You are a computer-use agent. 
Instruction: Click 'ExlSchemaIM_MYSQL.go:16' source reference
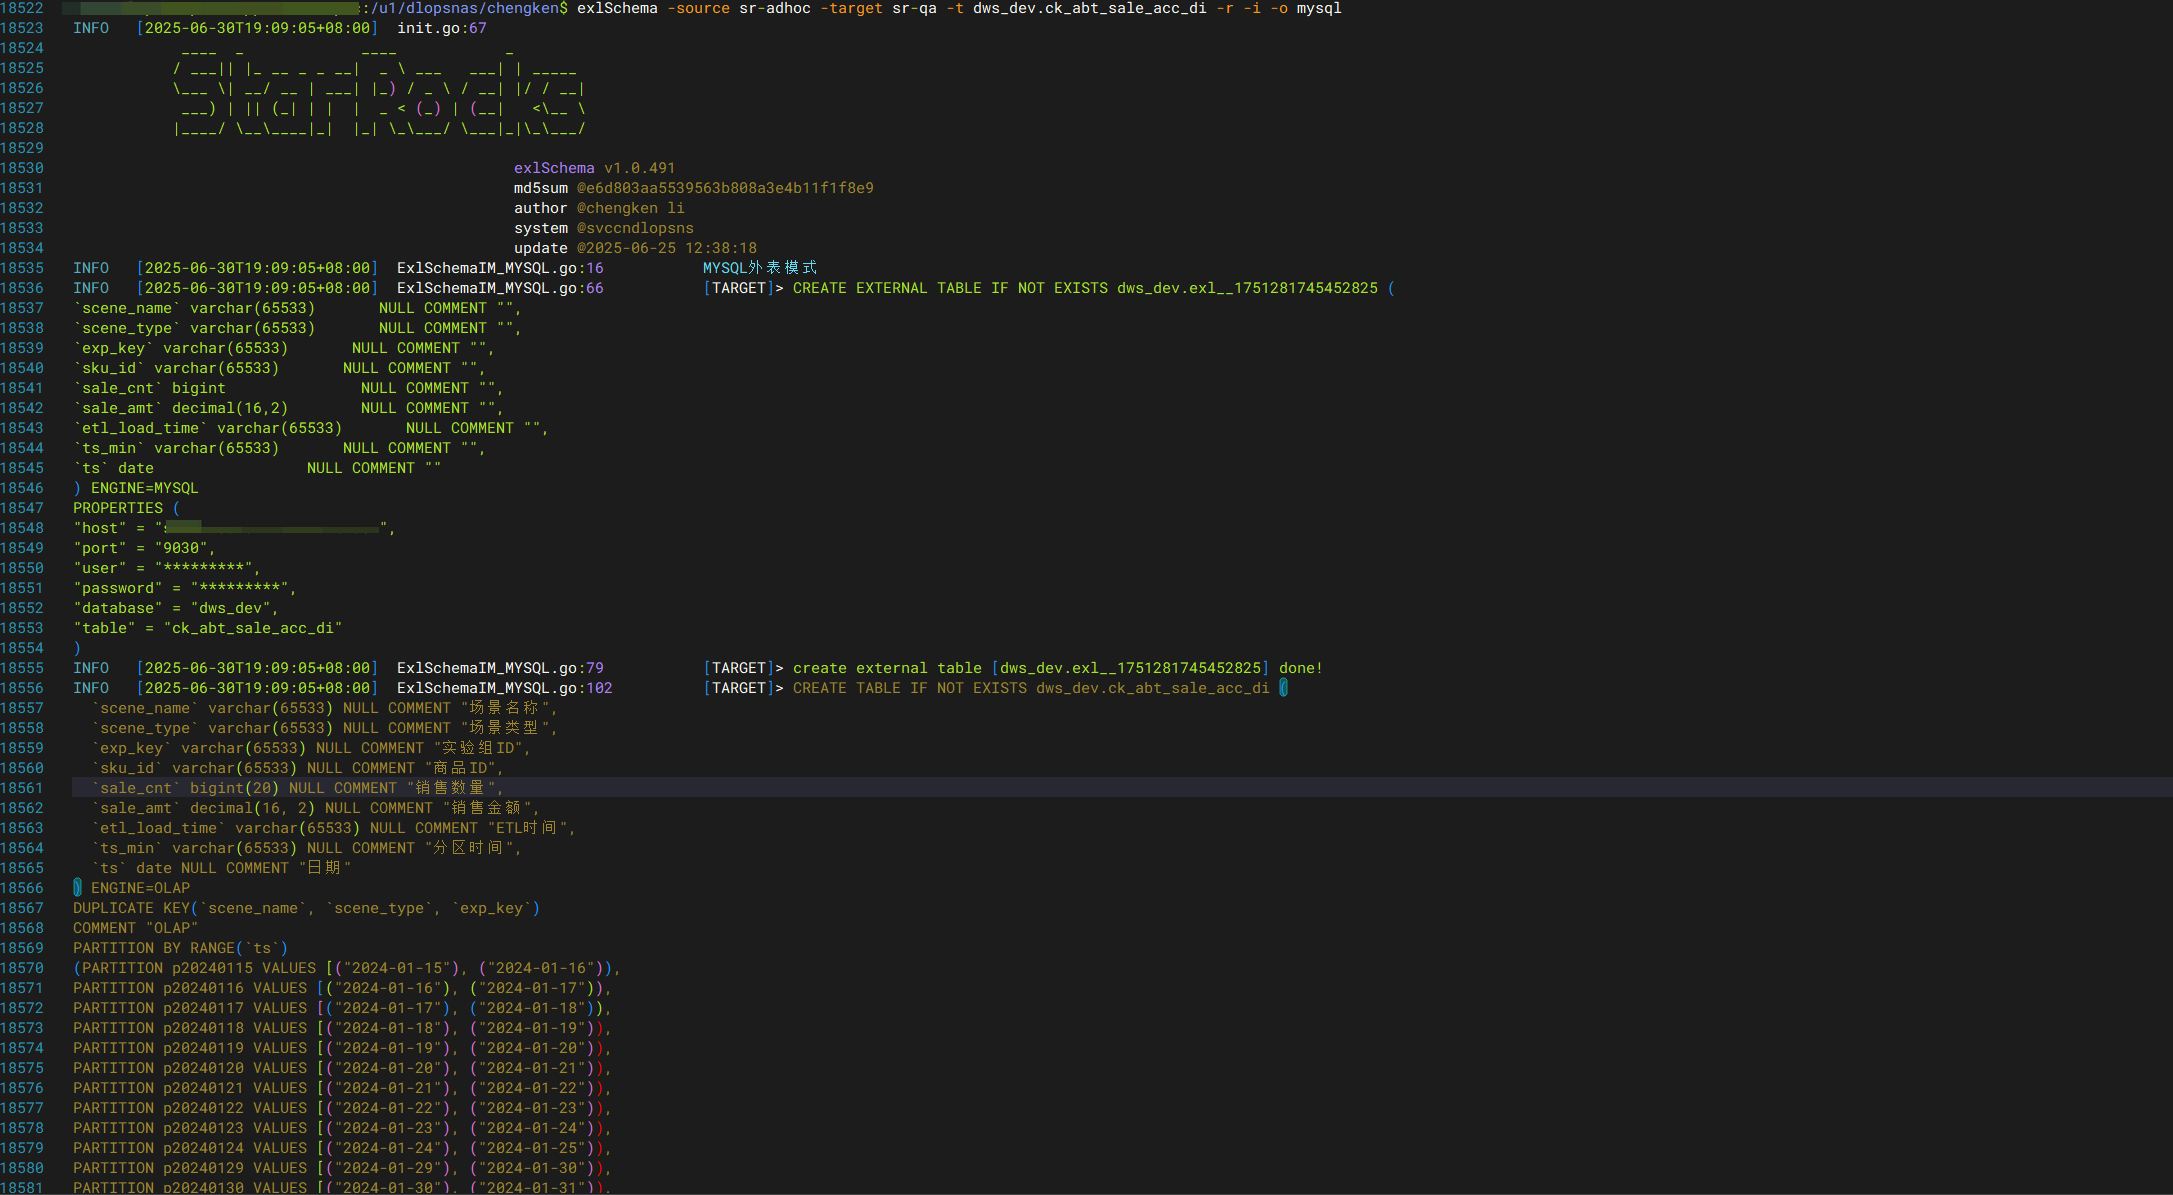(x=500, y=268)
